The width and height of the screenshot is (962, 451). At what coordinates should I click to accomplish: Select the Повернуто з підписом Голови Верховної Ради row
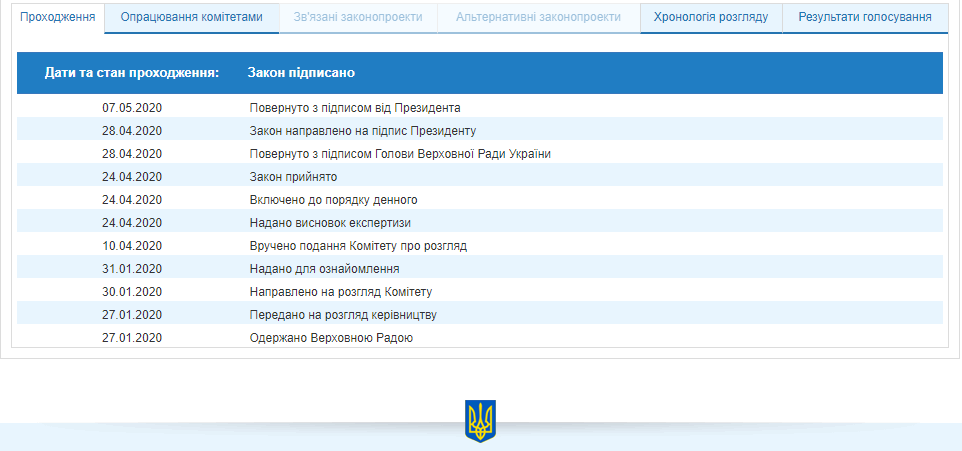(x=400, y=153)
